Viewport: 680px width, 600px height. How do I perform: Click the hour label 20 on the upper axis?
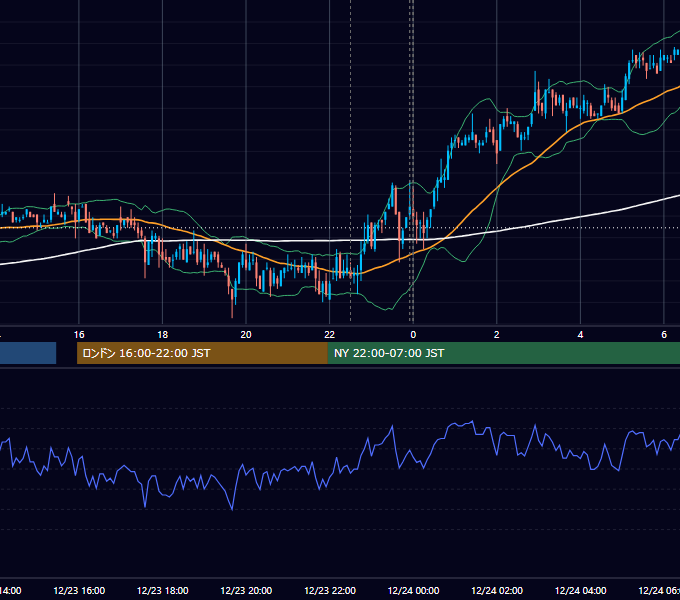pos(246,335)
